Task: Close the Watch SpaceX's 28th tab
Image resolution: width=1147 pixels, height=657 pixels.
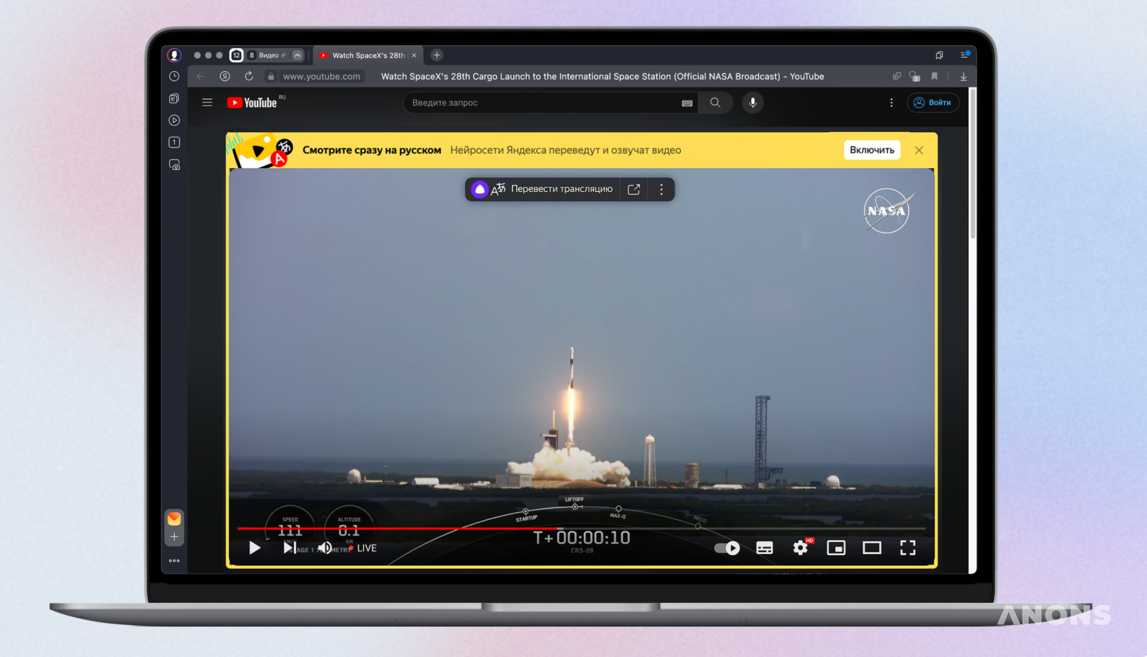Action: point(414,55)
